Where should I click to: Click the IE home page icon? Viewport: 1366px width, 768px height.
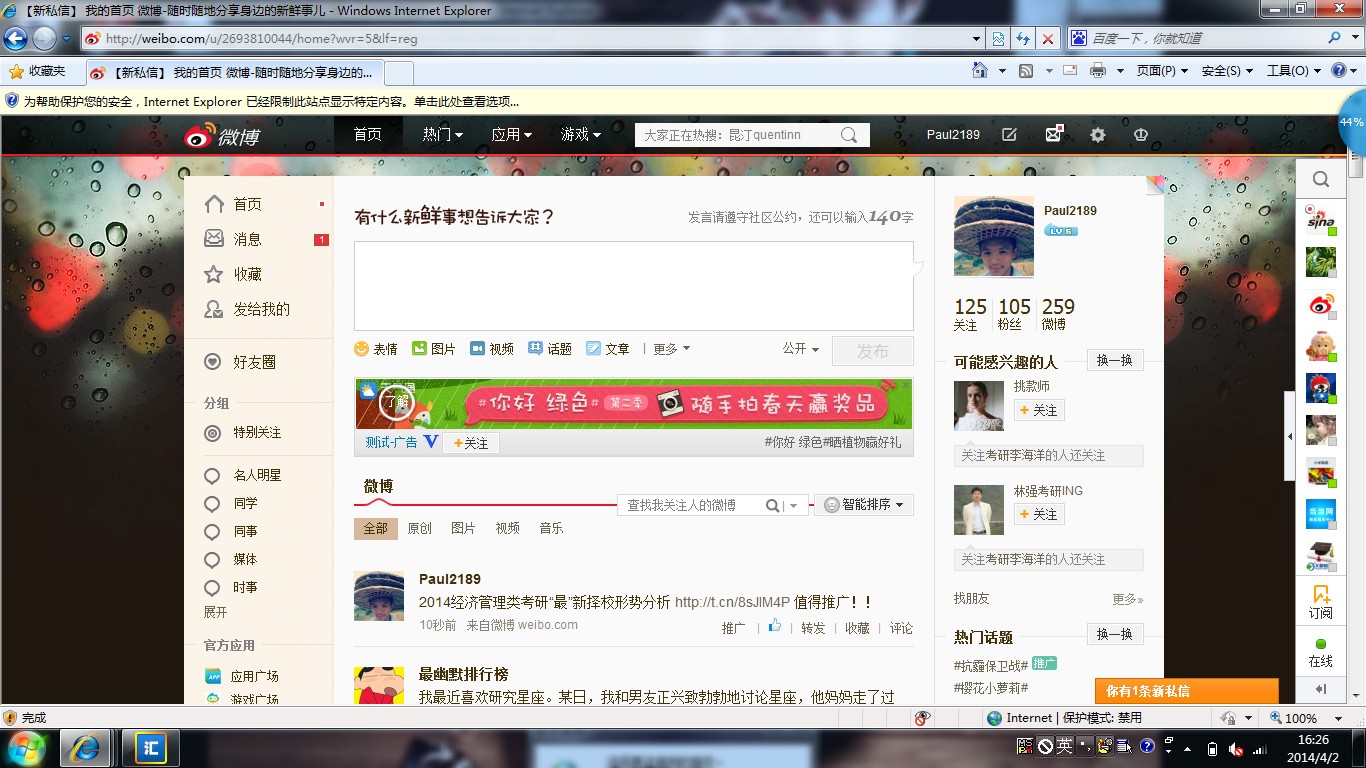(981, 71)
